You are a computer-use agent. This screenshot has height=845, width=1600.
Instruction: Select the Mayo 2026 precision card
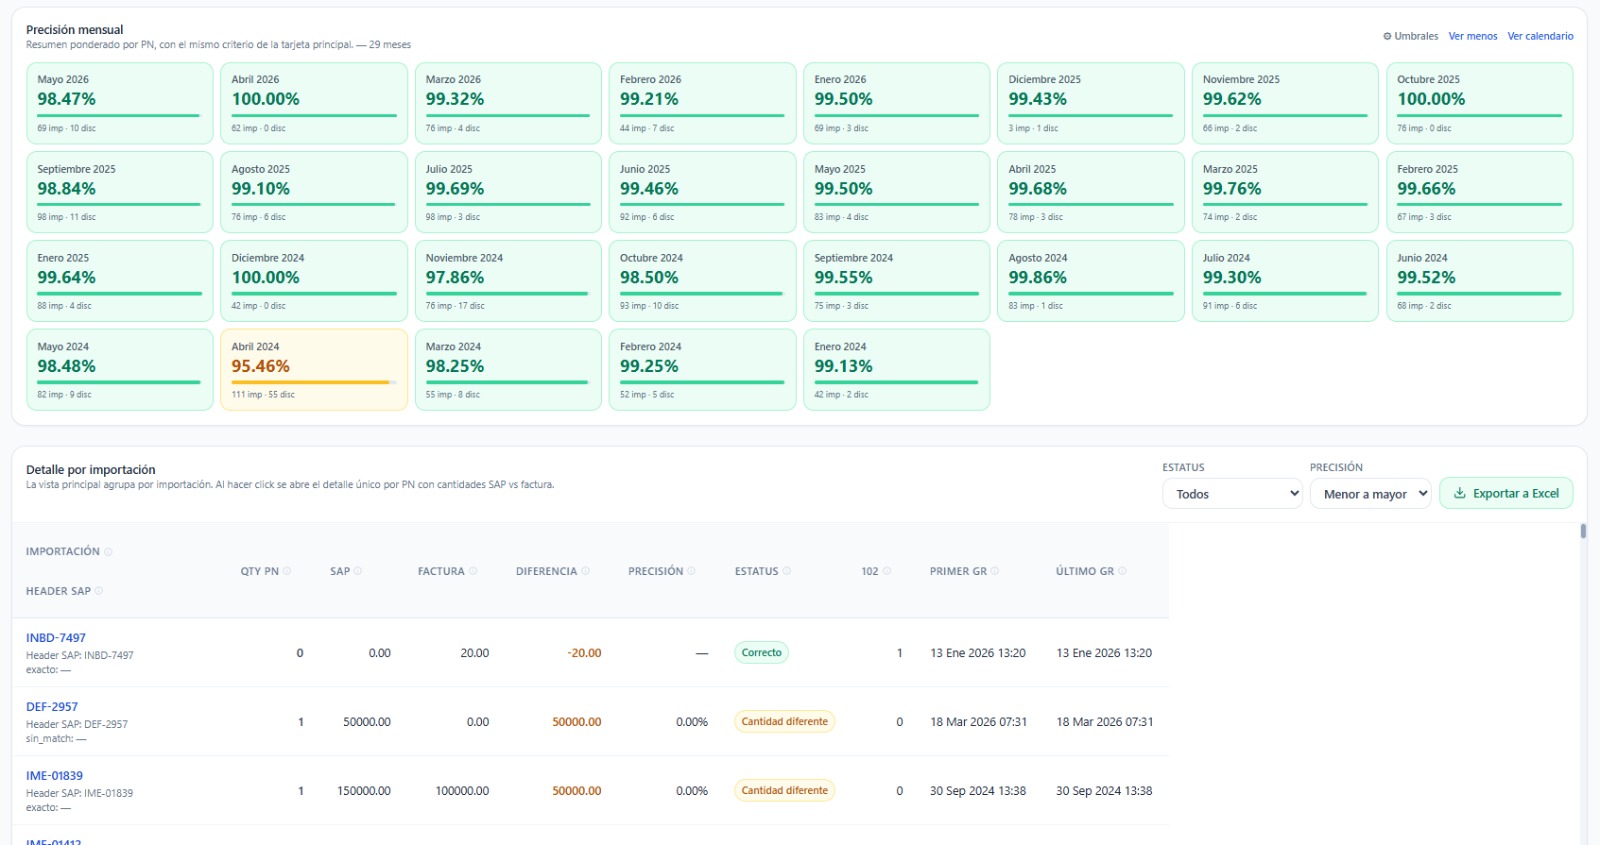pyautogui.click(x=120, y=103)
